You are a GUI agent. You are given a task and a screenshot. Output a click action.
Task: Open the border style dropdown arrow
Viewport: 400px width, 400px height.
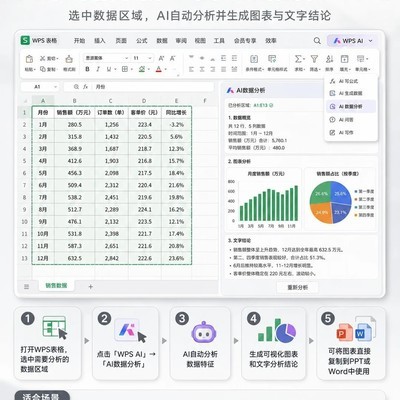132,69
